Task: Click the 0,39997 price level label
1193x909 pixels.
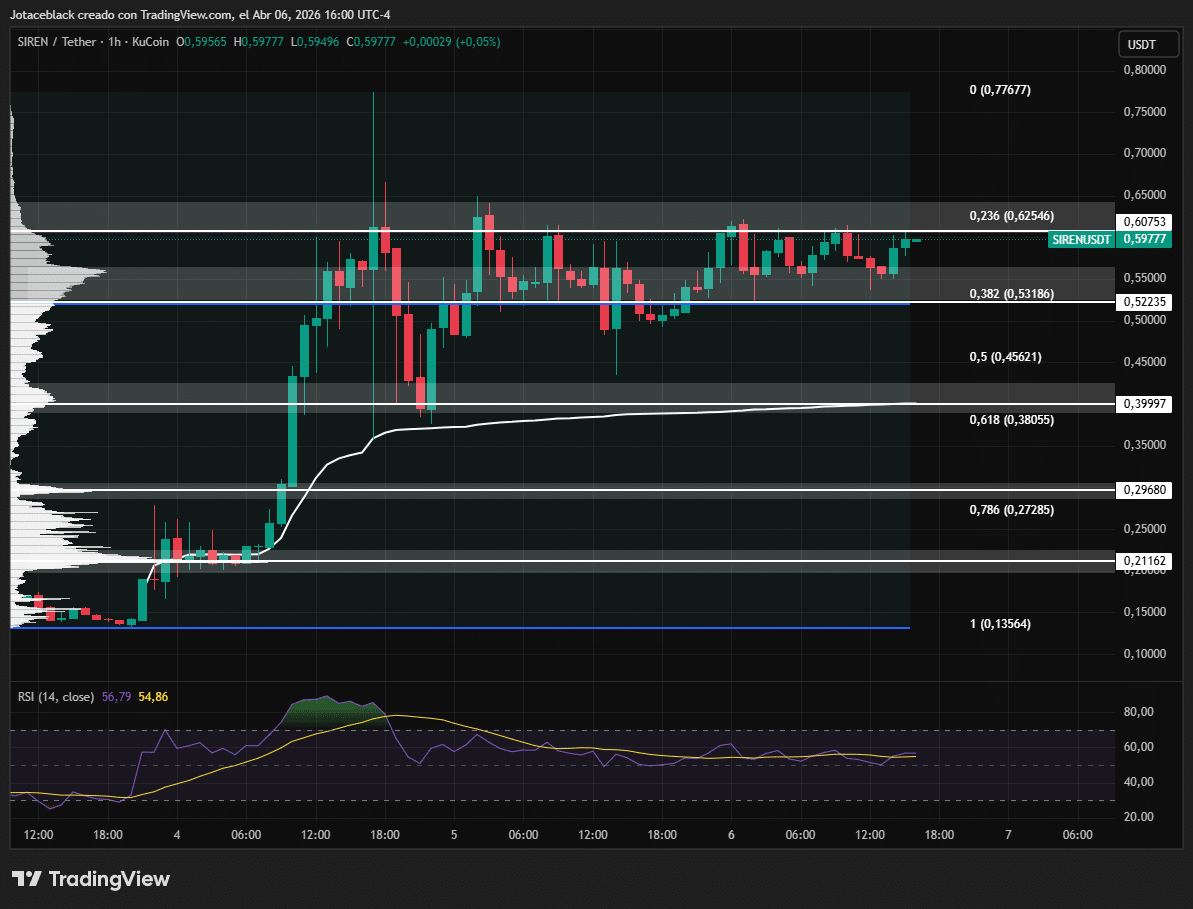Action: tap(1143, 404)
